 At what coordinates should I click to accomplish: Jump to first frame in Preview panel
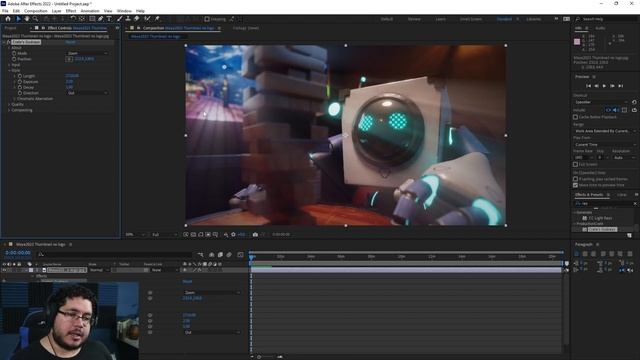[588, 86]
